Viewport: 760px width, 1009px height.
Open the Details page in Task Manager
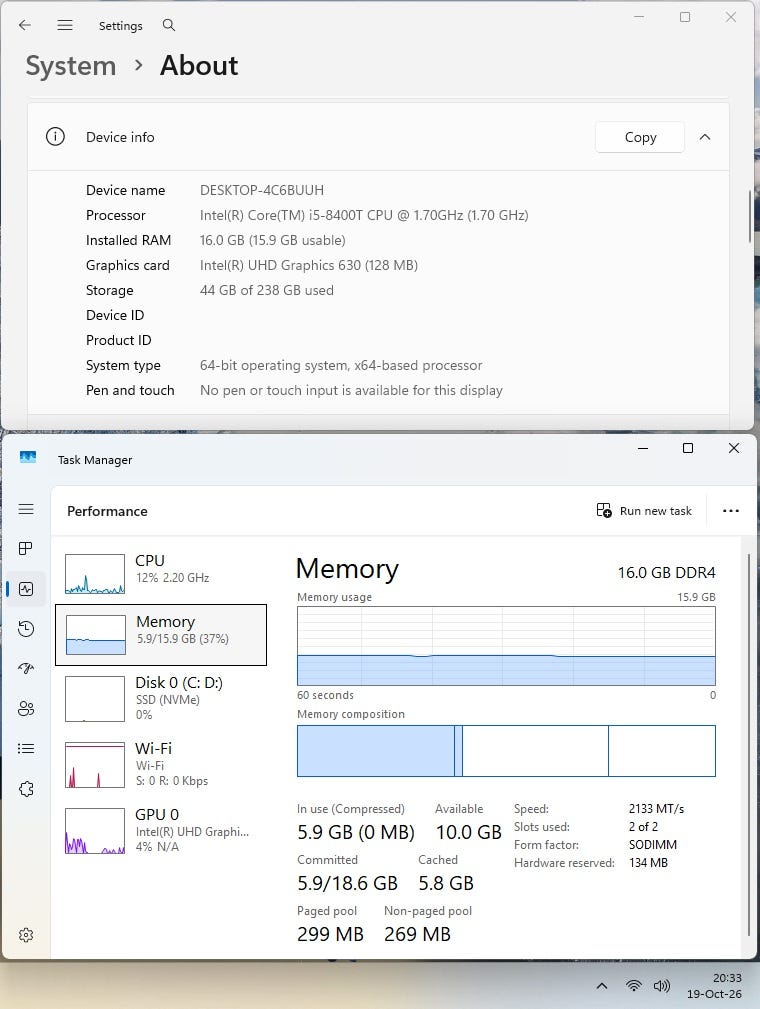point(26,748)
